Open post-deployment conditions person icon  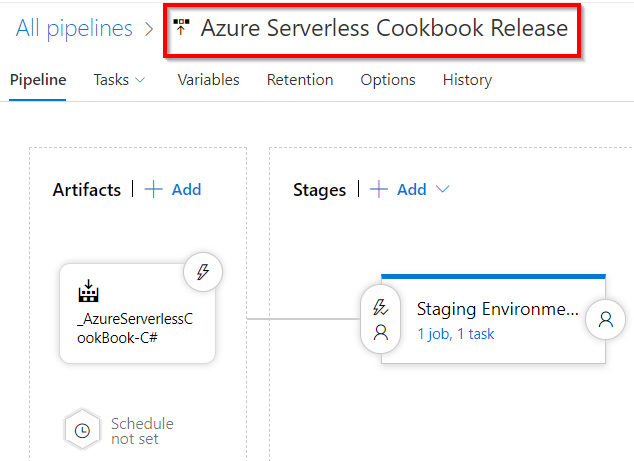click(x=605, y=320)
